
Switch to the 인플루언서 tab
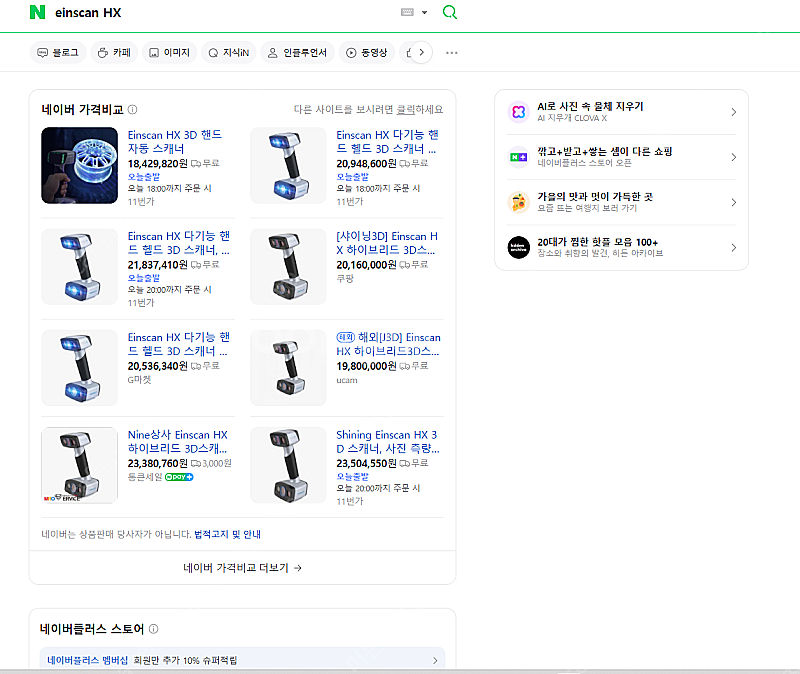click(x=297, y=53)
